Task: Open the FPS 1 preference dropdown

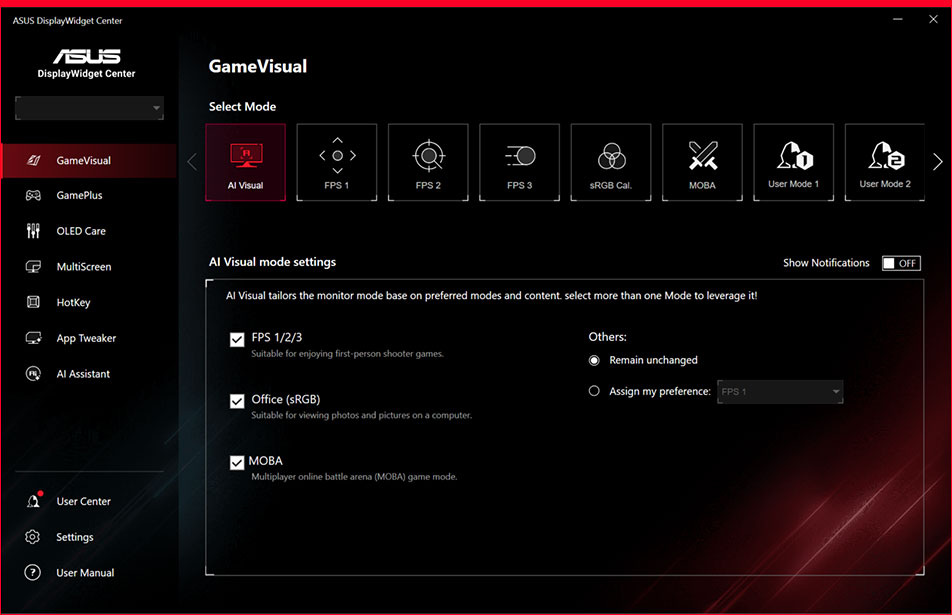Action: point(780,392)
